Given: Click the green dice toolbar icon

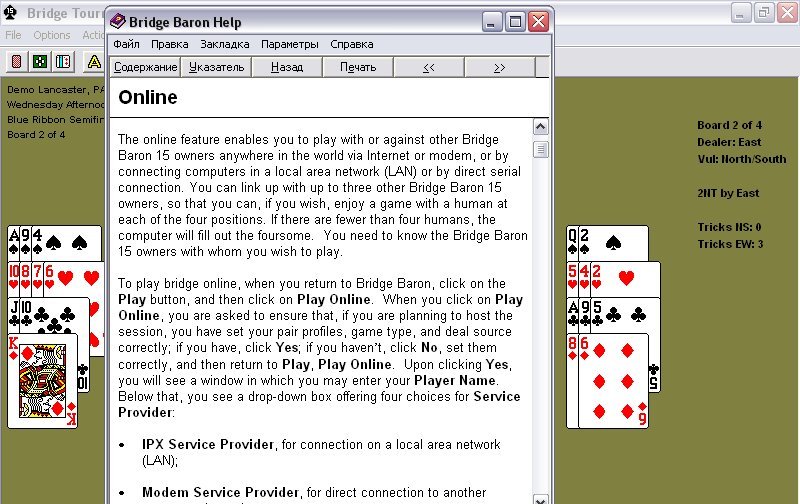Looking at the screenshot, I should click(x=40, y=62).
